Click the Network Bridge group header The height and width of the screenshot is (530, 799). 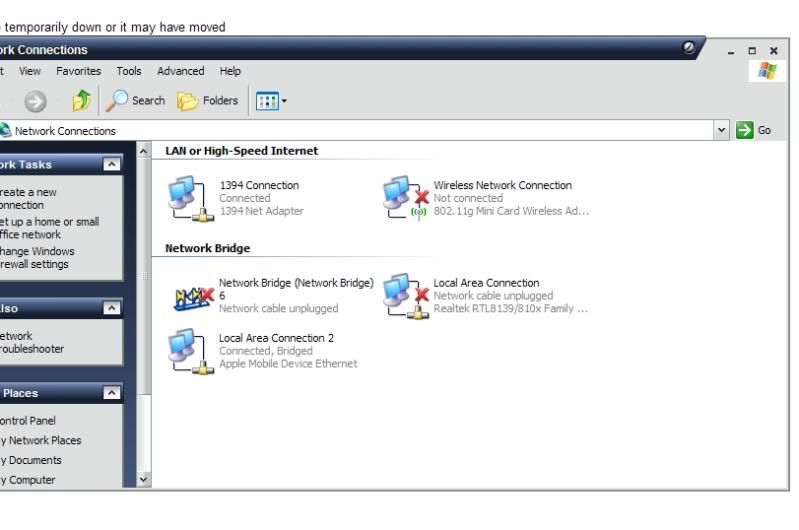[207, 248]
